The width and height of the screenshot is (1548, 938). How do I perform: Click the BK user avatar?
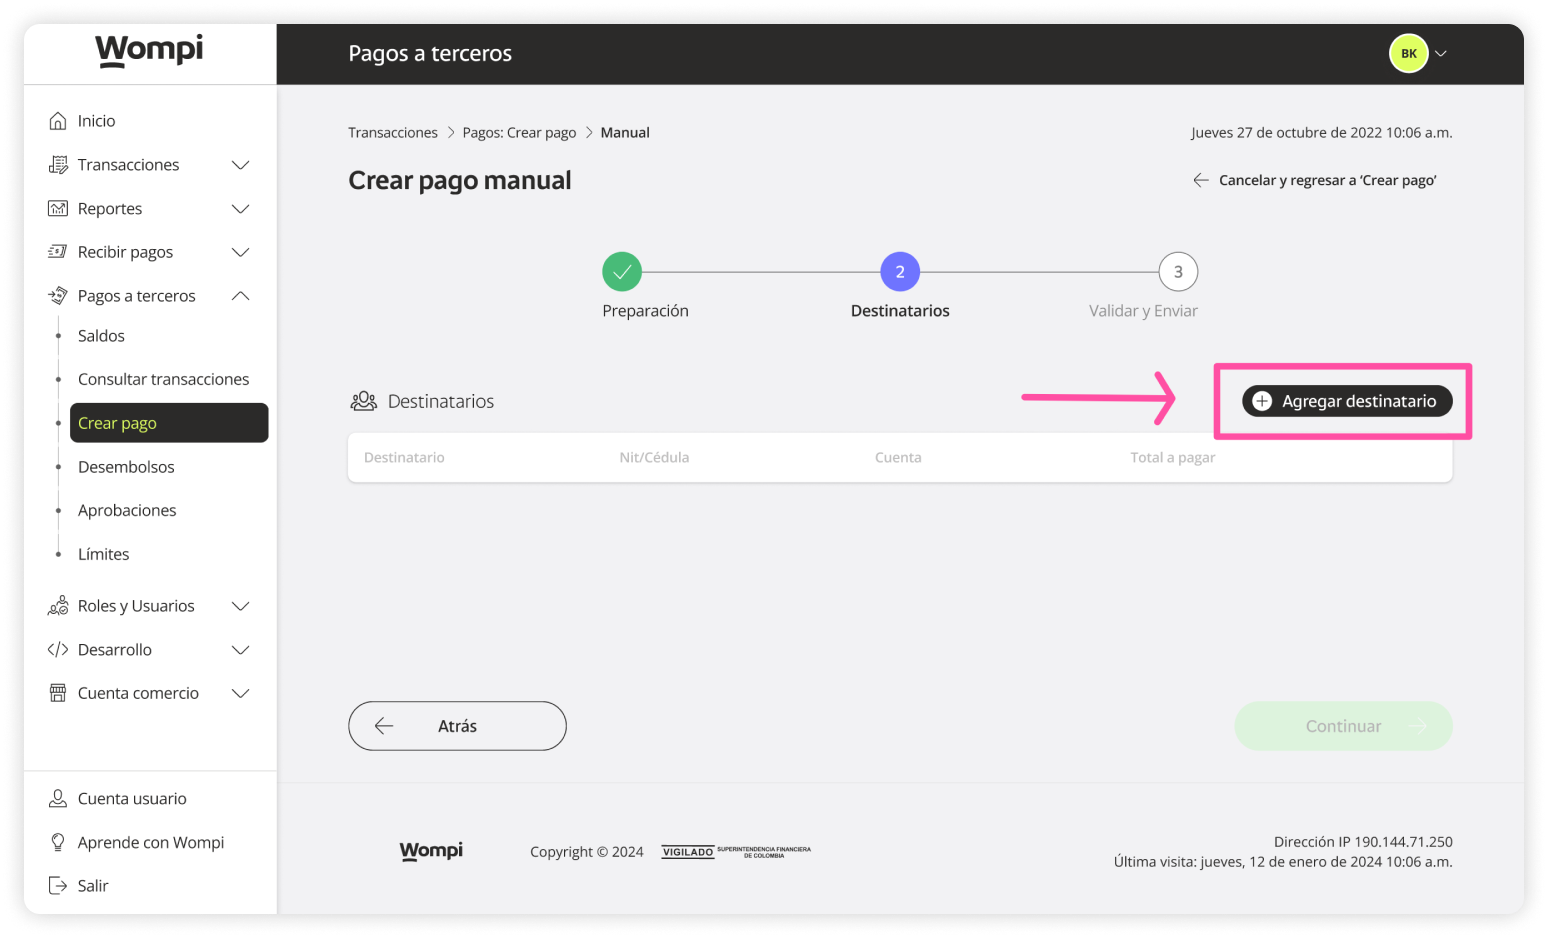pyautogui.click(x=1408, y=54)
